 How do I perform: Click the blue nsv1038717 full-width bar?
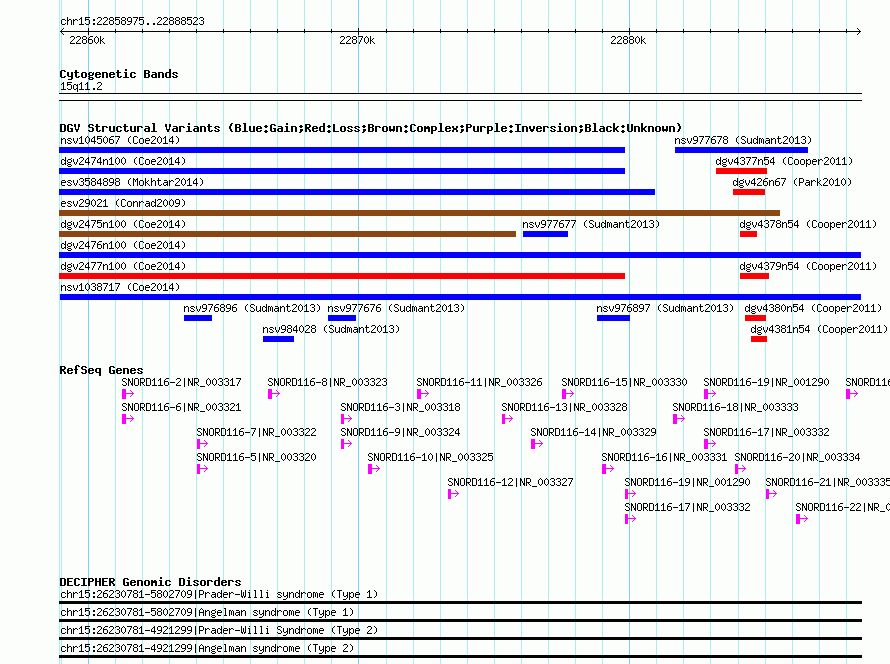click(460, 297)
